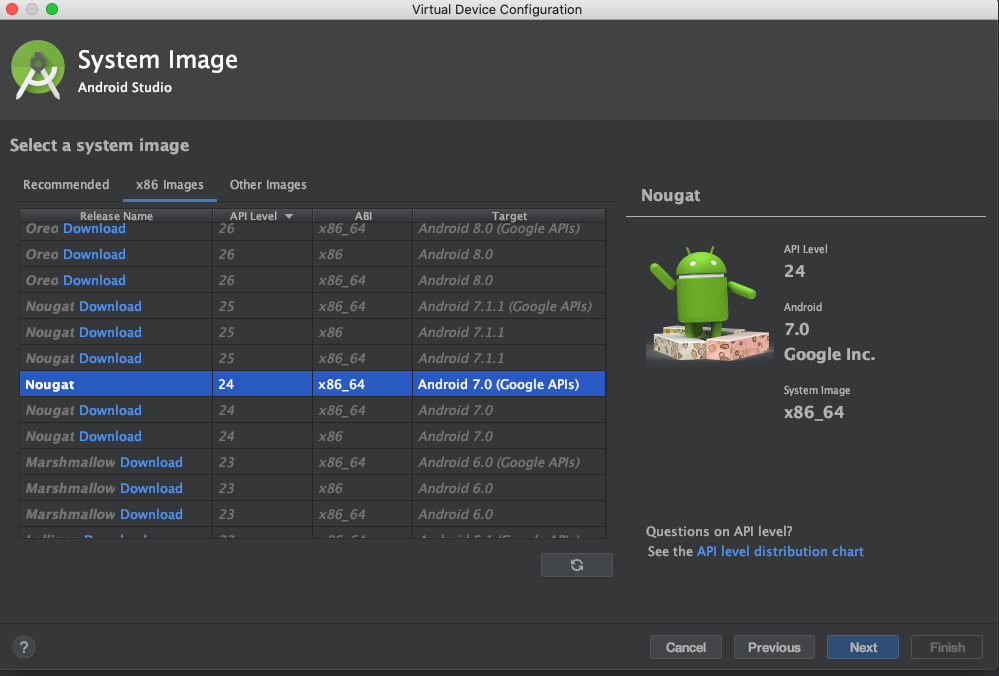Click the refresh system images button
The height and width of the screenshot is (676, 999).
click(x=577, y=565)
